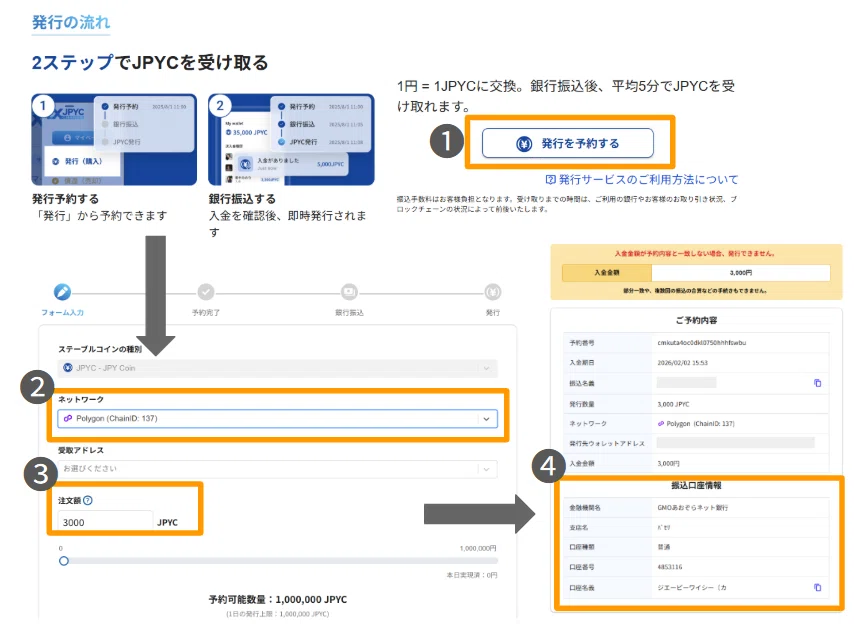
Task: Click the amount slider handle below 注文額
Action: 64,561
